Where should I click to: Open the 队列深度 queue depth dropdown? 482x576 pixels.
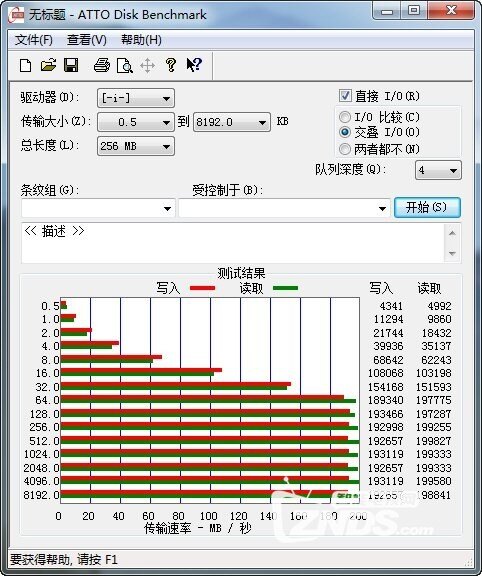438,170
